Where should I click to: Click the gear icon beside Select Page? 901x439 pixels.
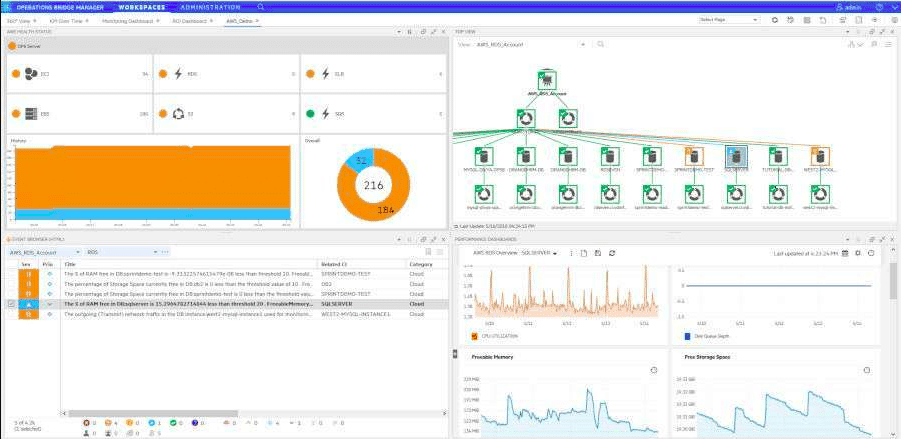point(775,20)
